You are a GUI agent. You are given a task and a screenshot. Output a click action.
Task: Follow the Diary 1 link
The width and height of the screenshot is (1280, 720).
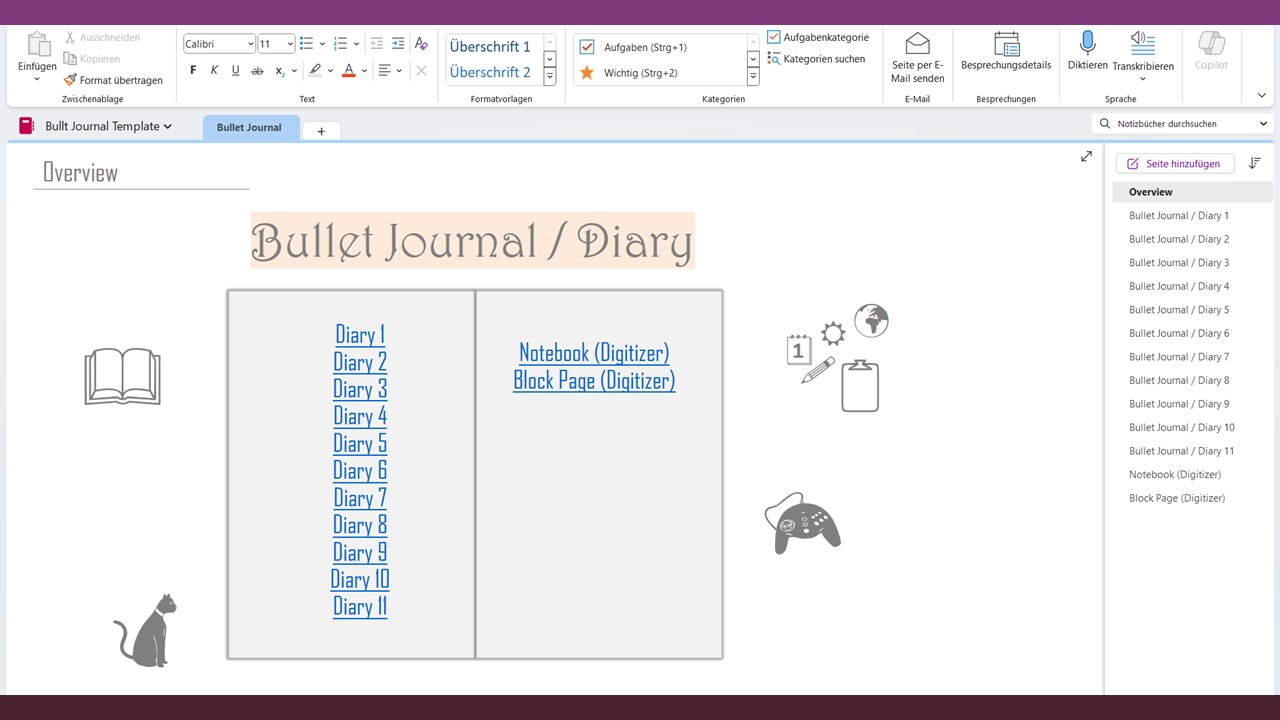pyautogui.click(x=360, y=335)
